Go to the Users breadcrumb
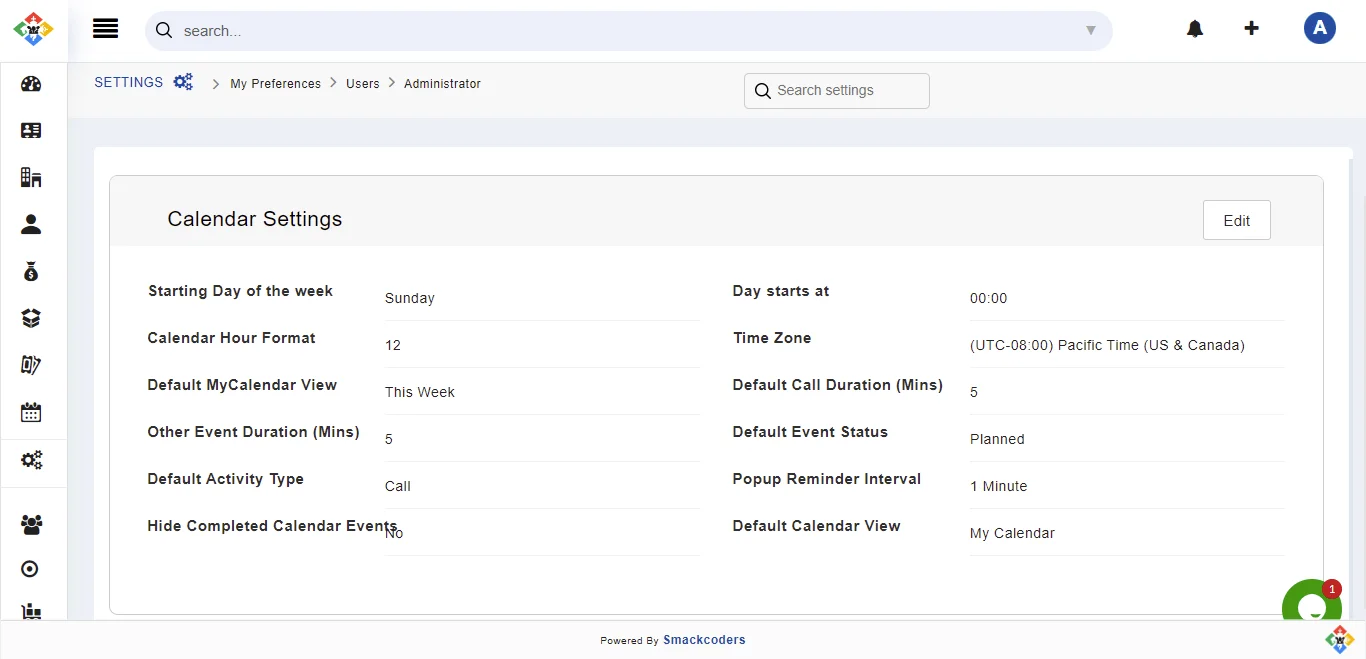This screenshot has height=659, width=1366. coord(363,84)
